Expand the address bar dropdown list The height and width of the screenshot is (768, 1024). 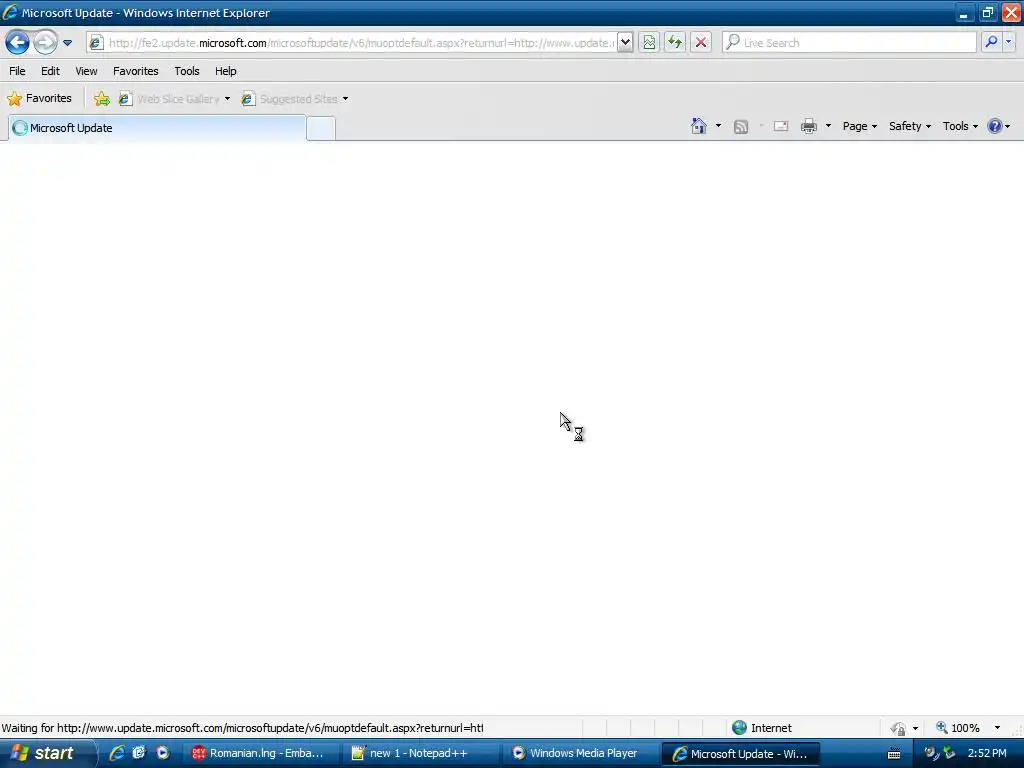point(625,43)
